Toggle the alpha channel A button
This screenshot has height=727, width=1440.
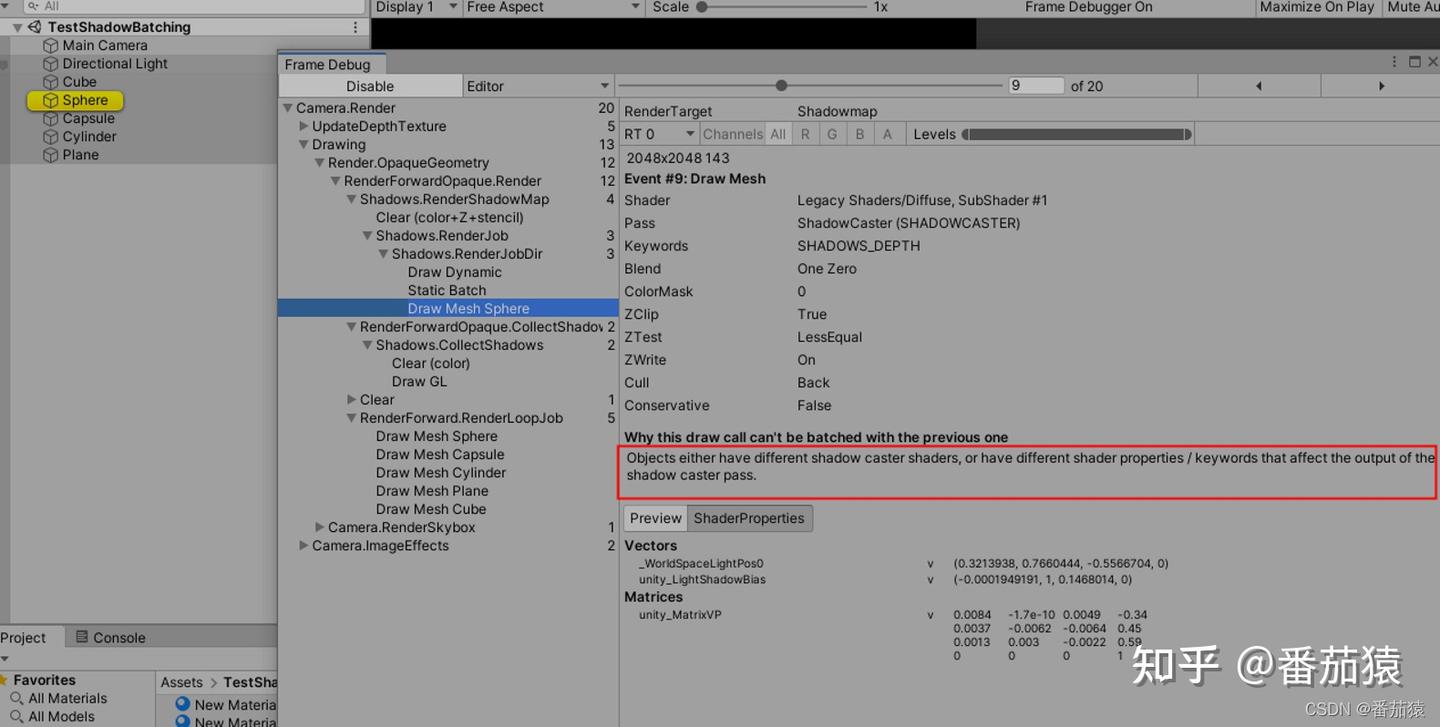[x=886, y=134]
